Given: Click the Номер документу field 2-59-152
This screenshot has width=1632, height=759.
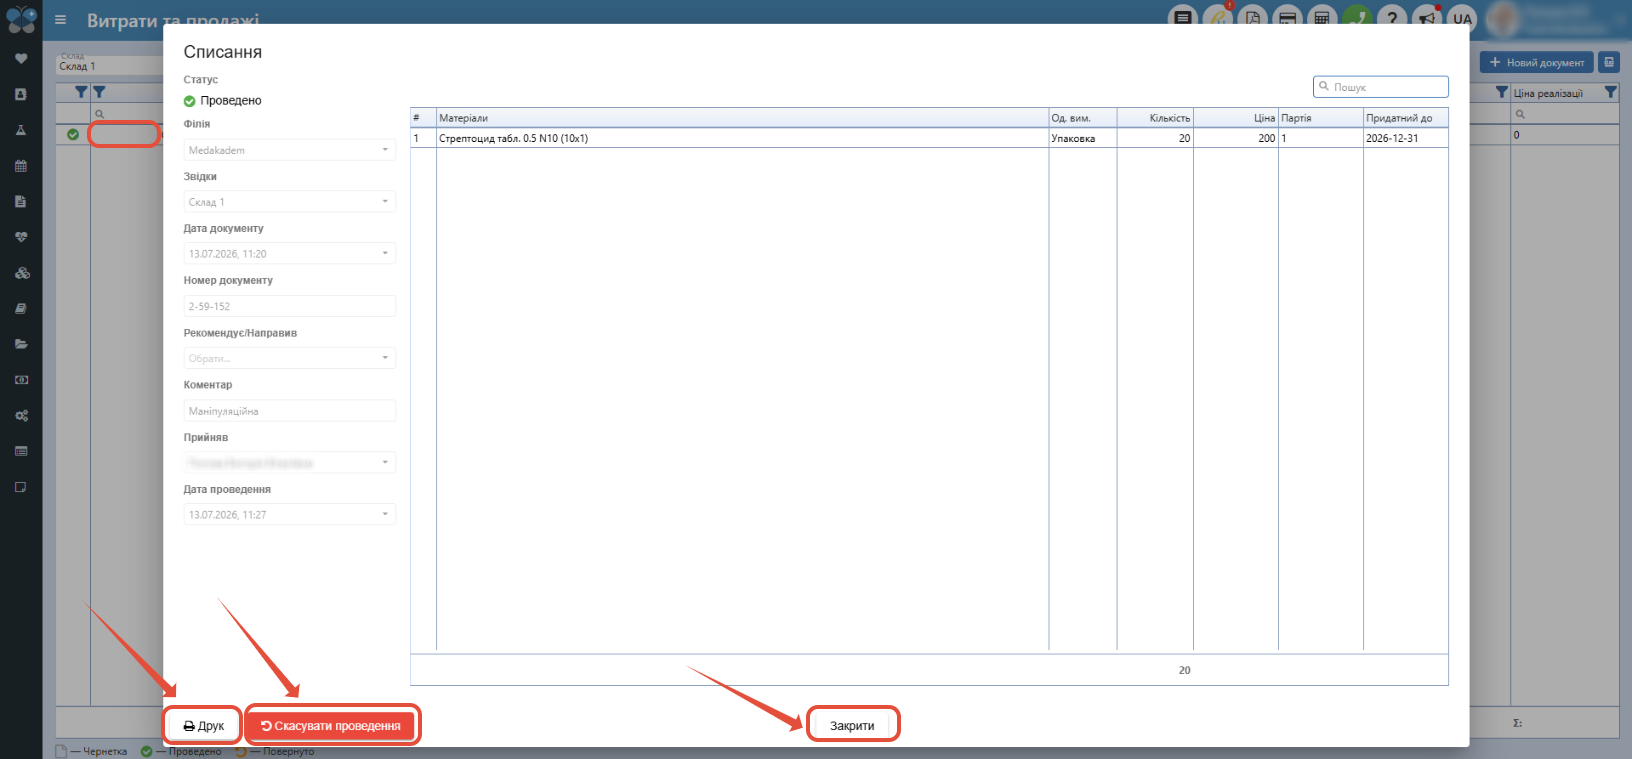Looking at the screenshot, I should pyautogui.click(x=290, y=306).
